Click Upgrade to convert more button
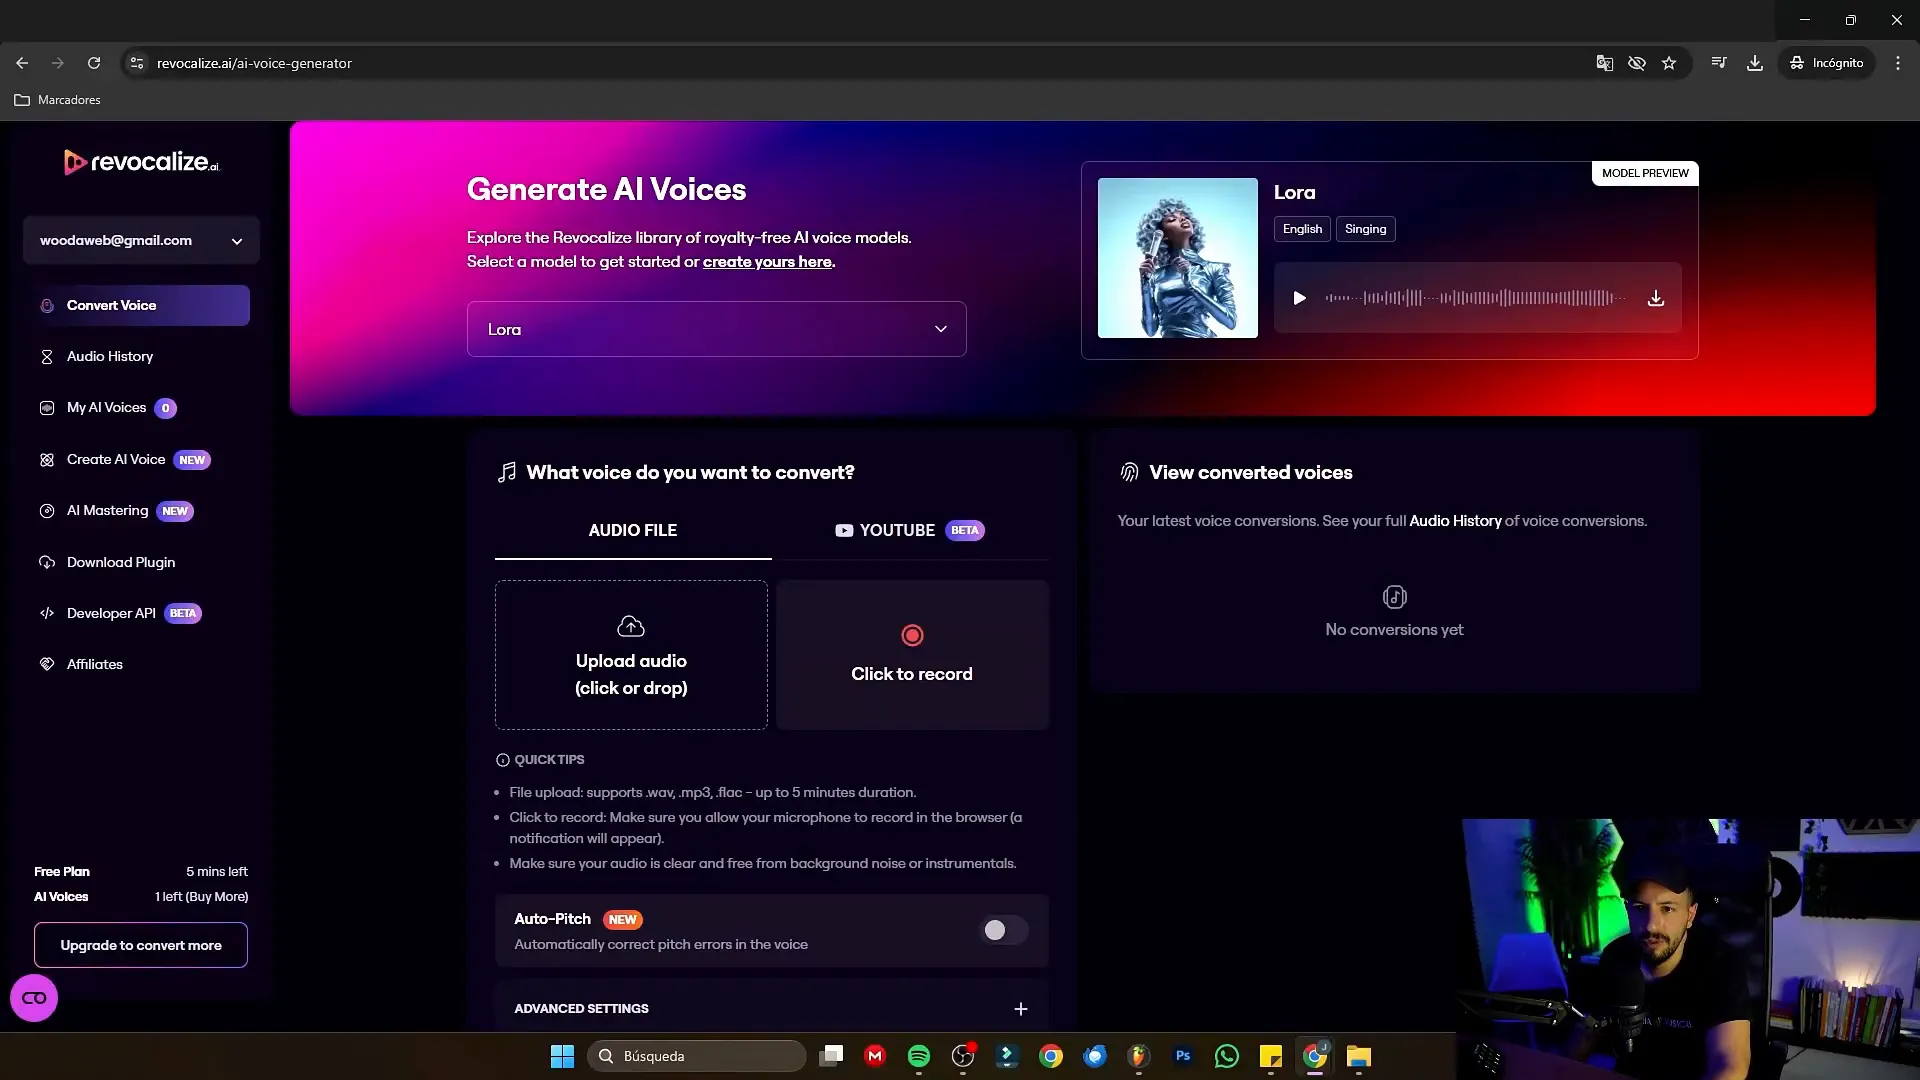Image resolution: width=1920 pixels, height=1080 pixels. tap(141, 945)
